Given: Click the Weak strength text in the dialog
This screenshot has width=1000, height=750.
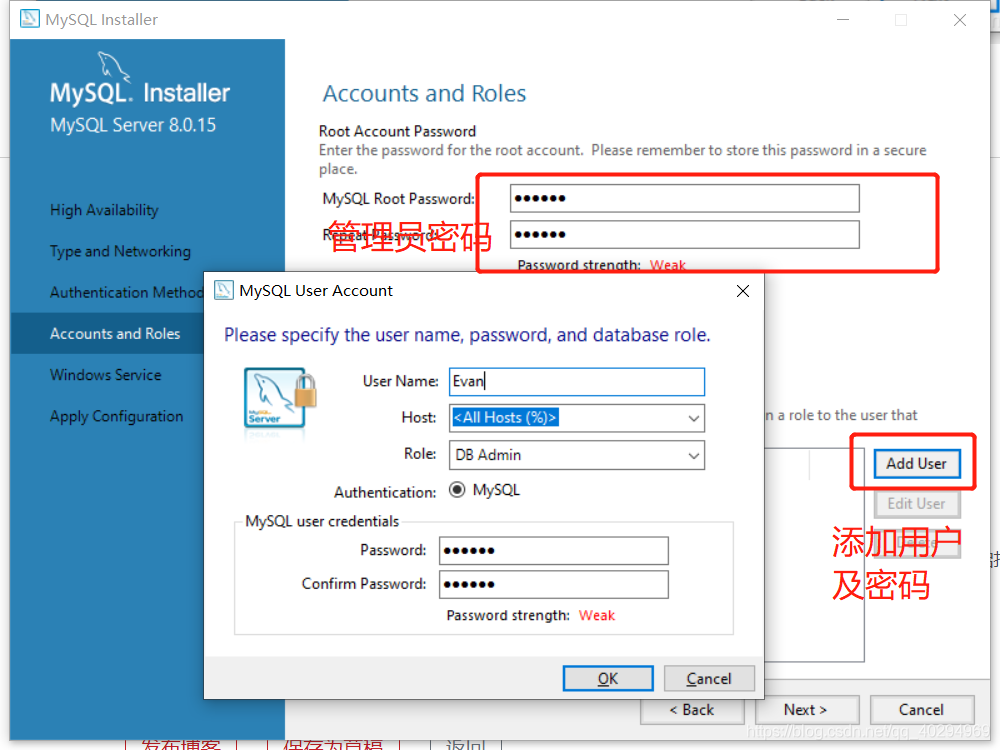Looking at the screenshot, I should pos(597,615).
